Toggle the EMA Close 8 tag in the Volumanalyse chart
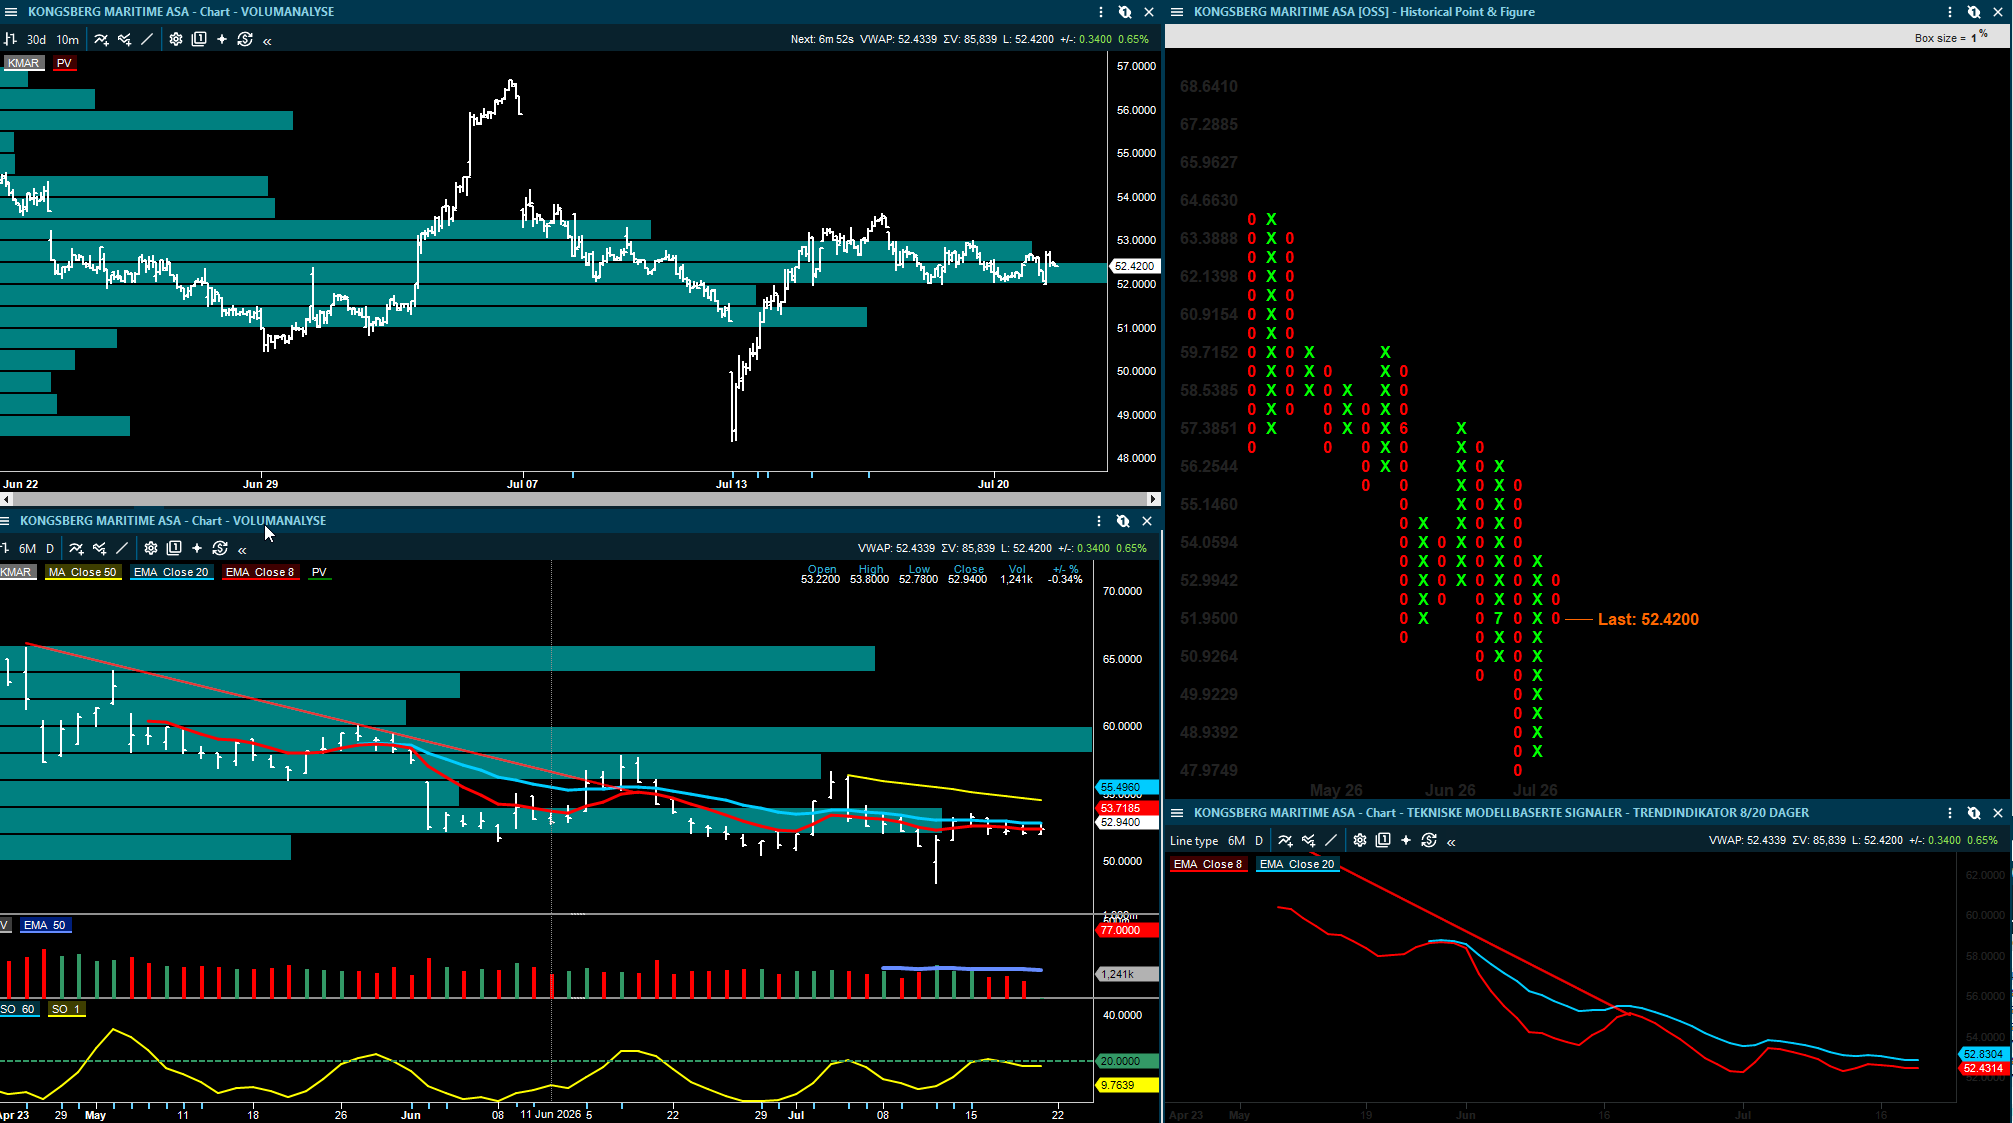 (x=260, y=572)
